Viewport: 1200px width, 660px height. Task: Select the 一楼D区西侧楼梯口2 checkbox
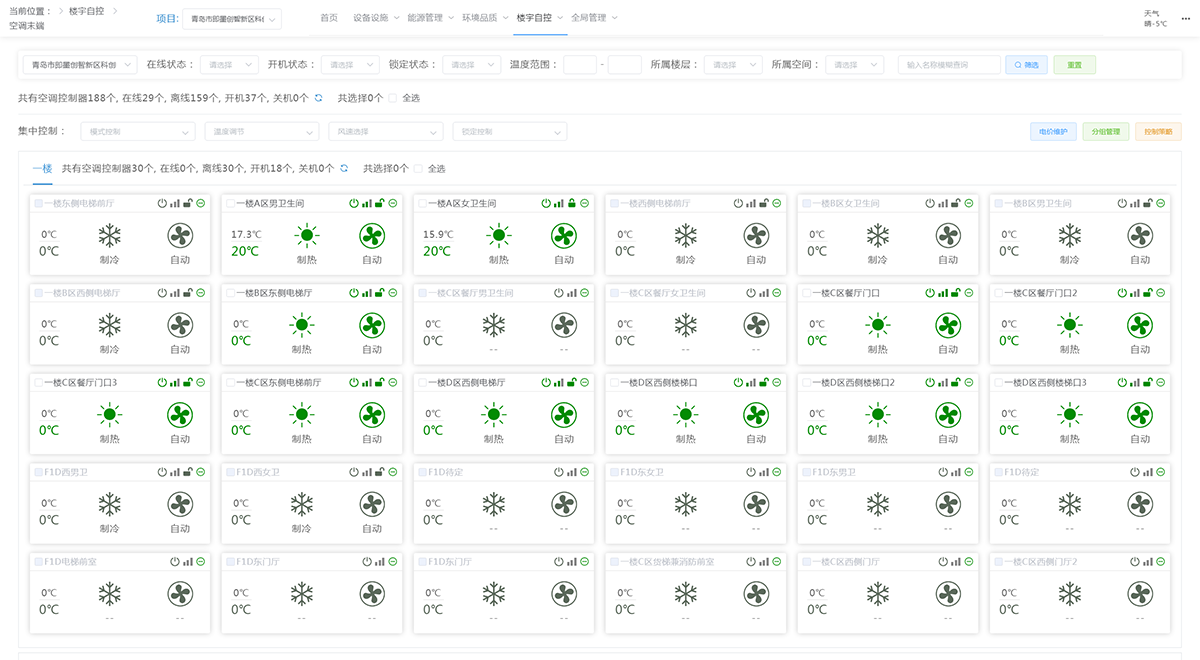click(807, 383)
